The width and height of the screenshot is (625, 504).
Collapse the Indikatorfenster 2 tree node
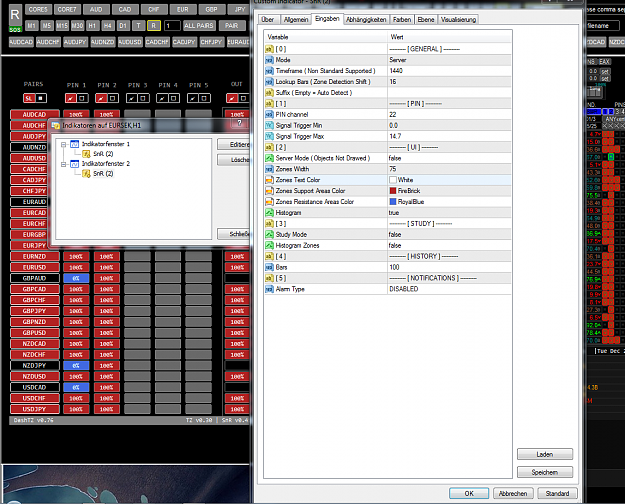click(63, 164)
